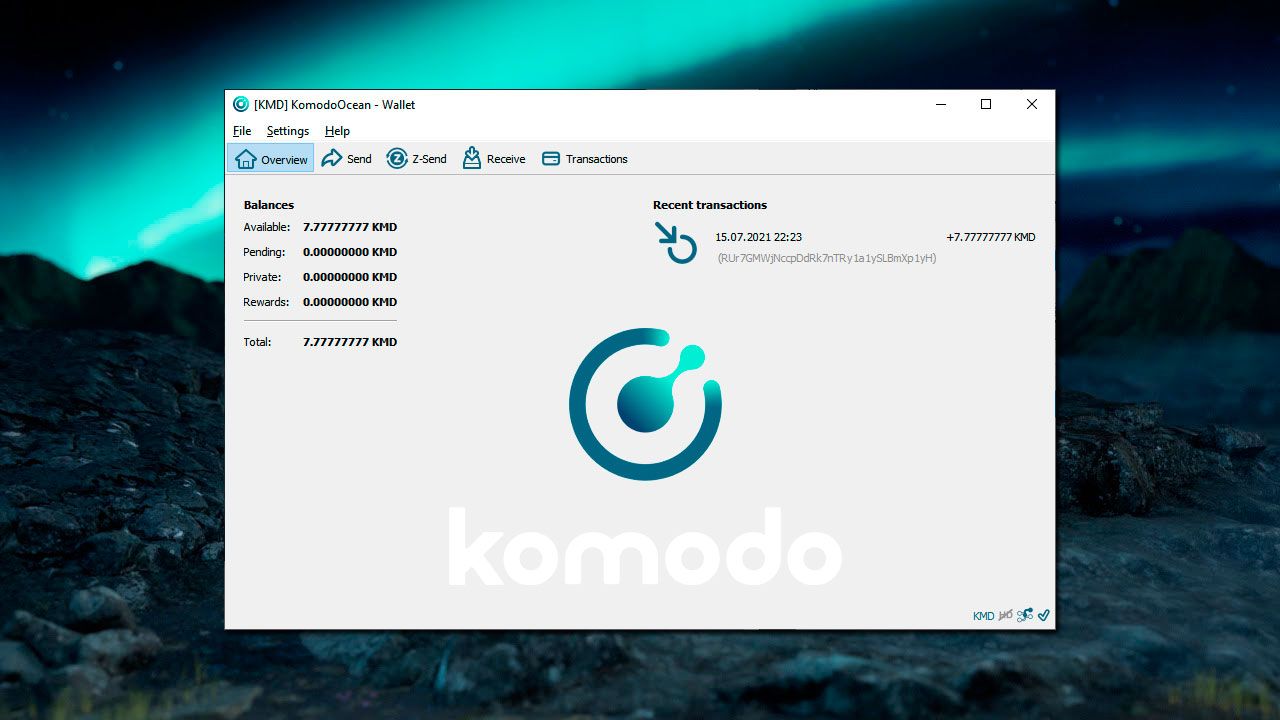The width and height of the screenshot is (1280, 720).
Task: Open Receive via the inbox icon
Action: coord(470,158)
